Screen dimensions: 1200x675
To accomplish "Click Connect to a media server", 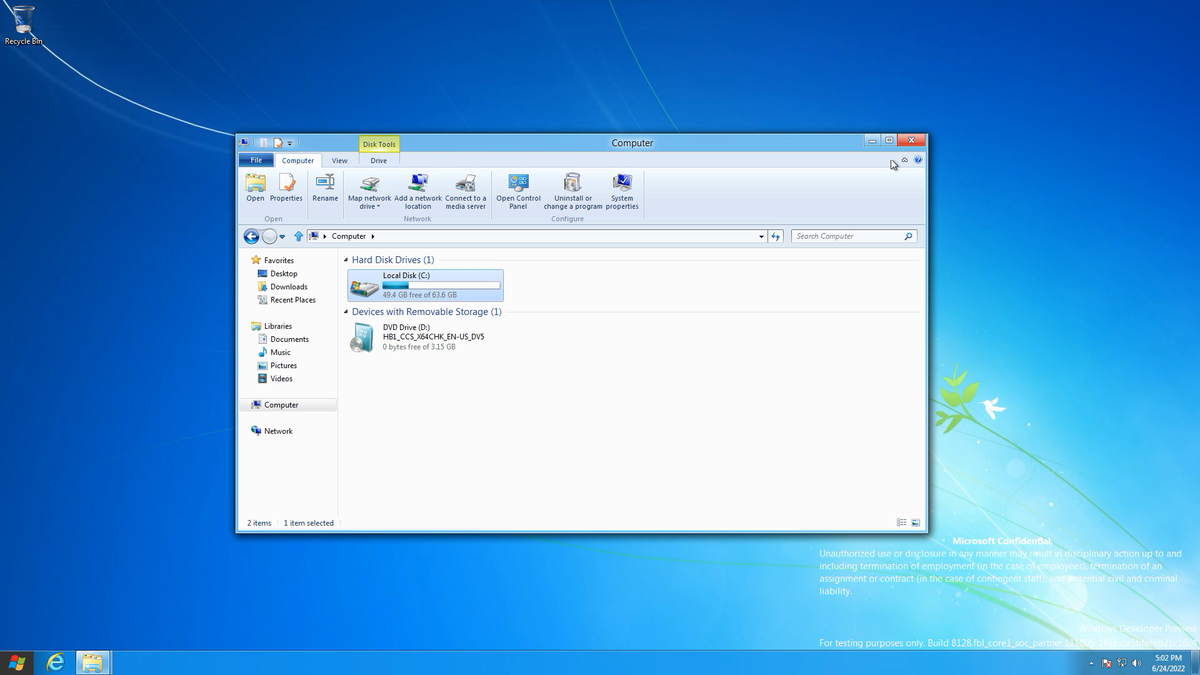I will pyautogui.click(x=466, y=191).
